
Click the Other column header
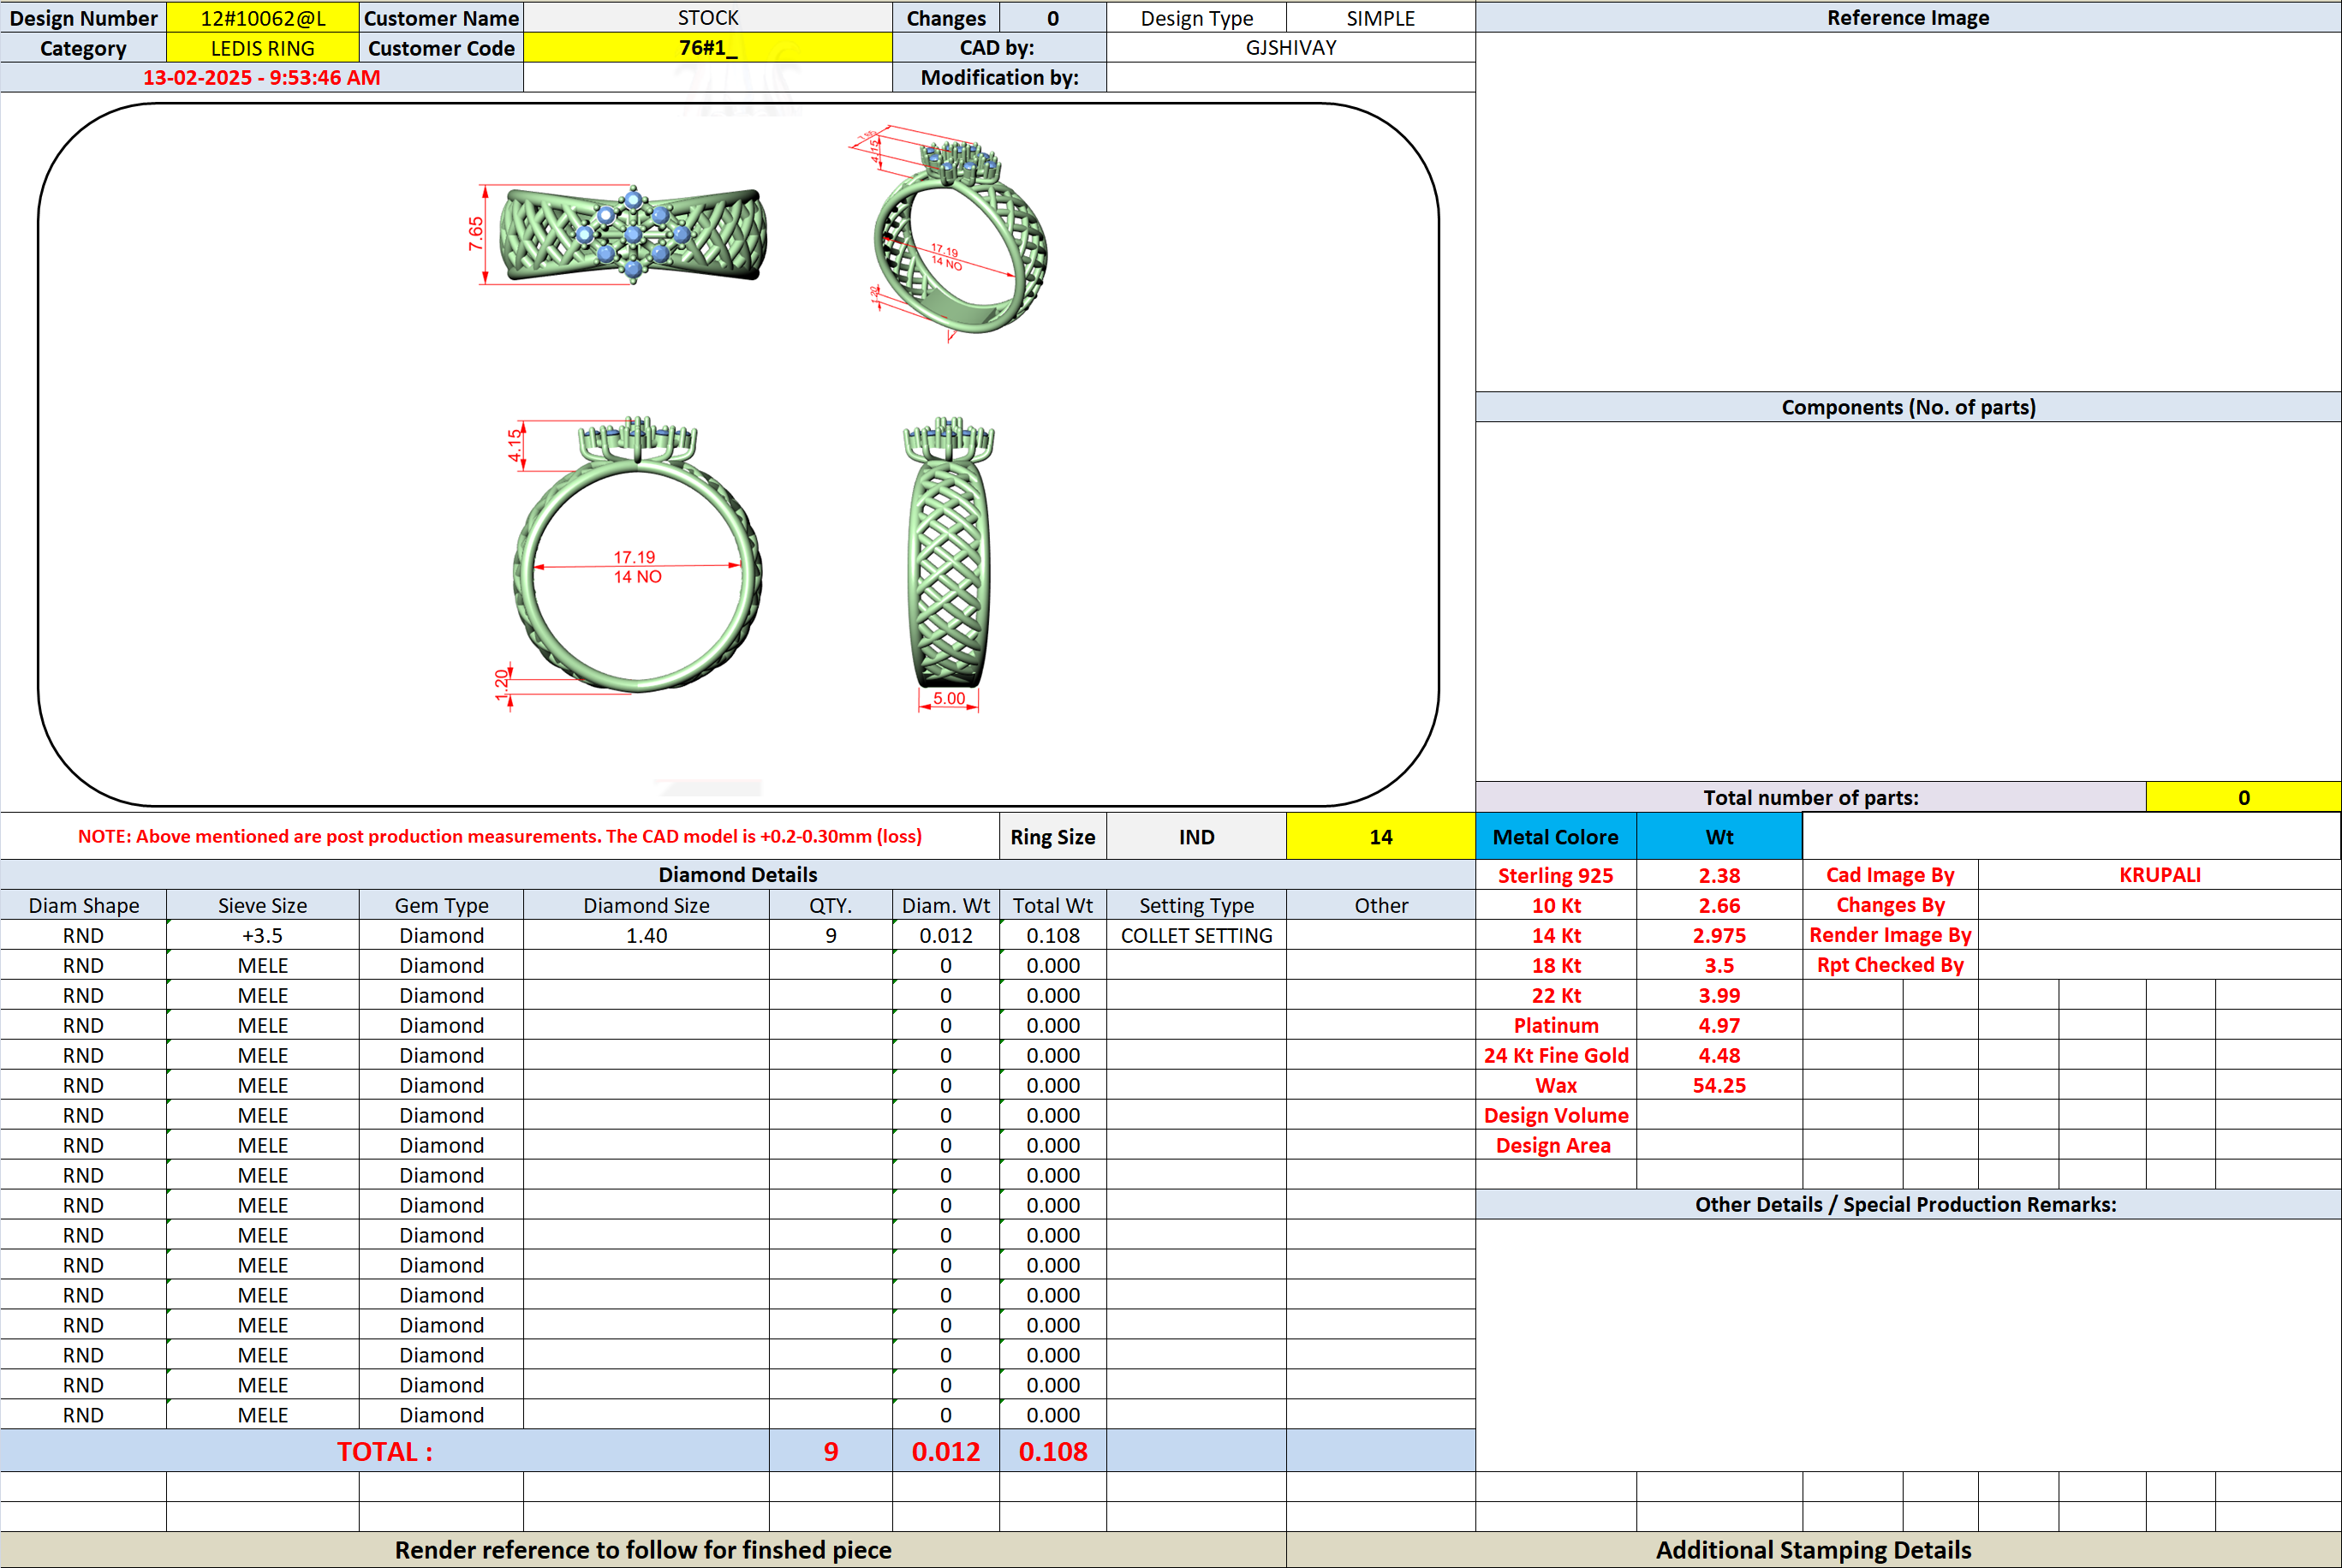(x=1380, y=905)
